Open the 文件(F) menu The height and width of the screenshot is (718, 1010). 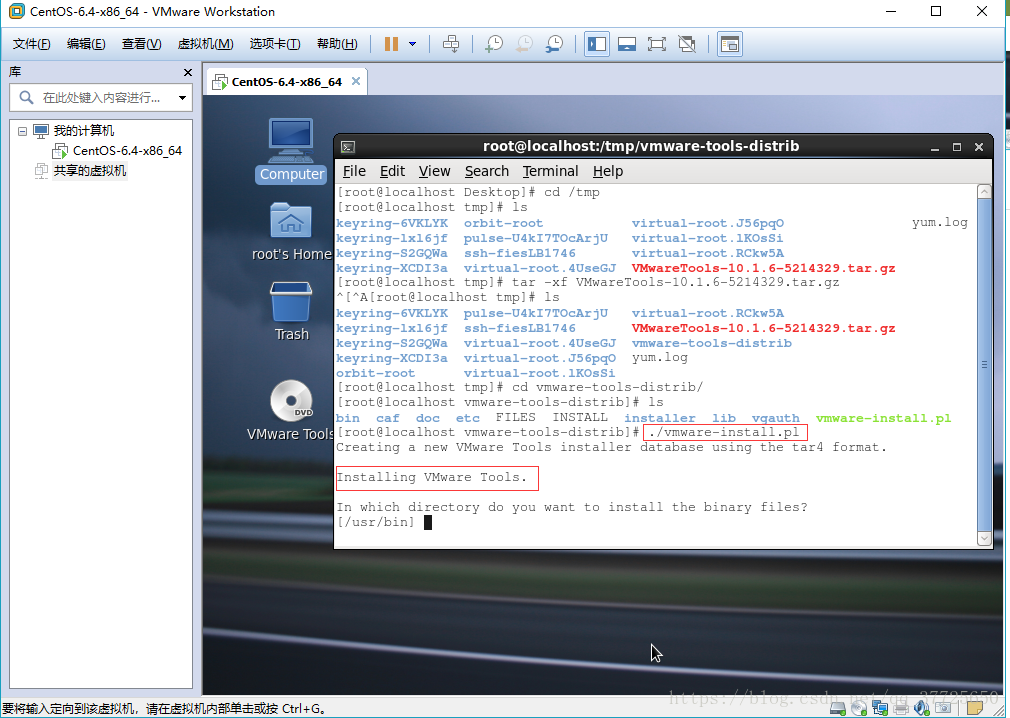click(x=32, y=44)
